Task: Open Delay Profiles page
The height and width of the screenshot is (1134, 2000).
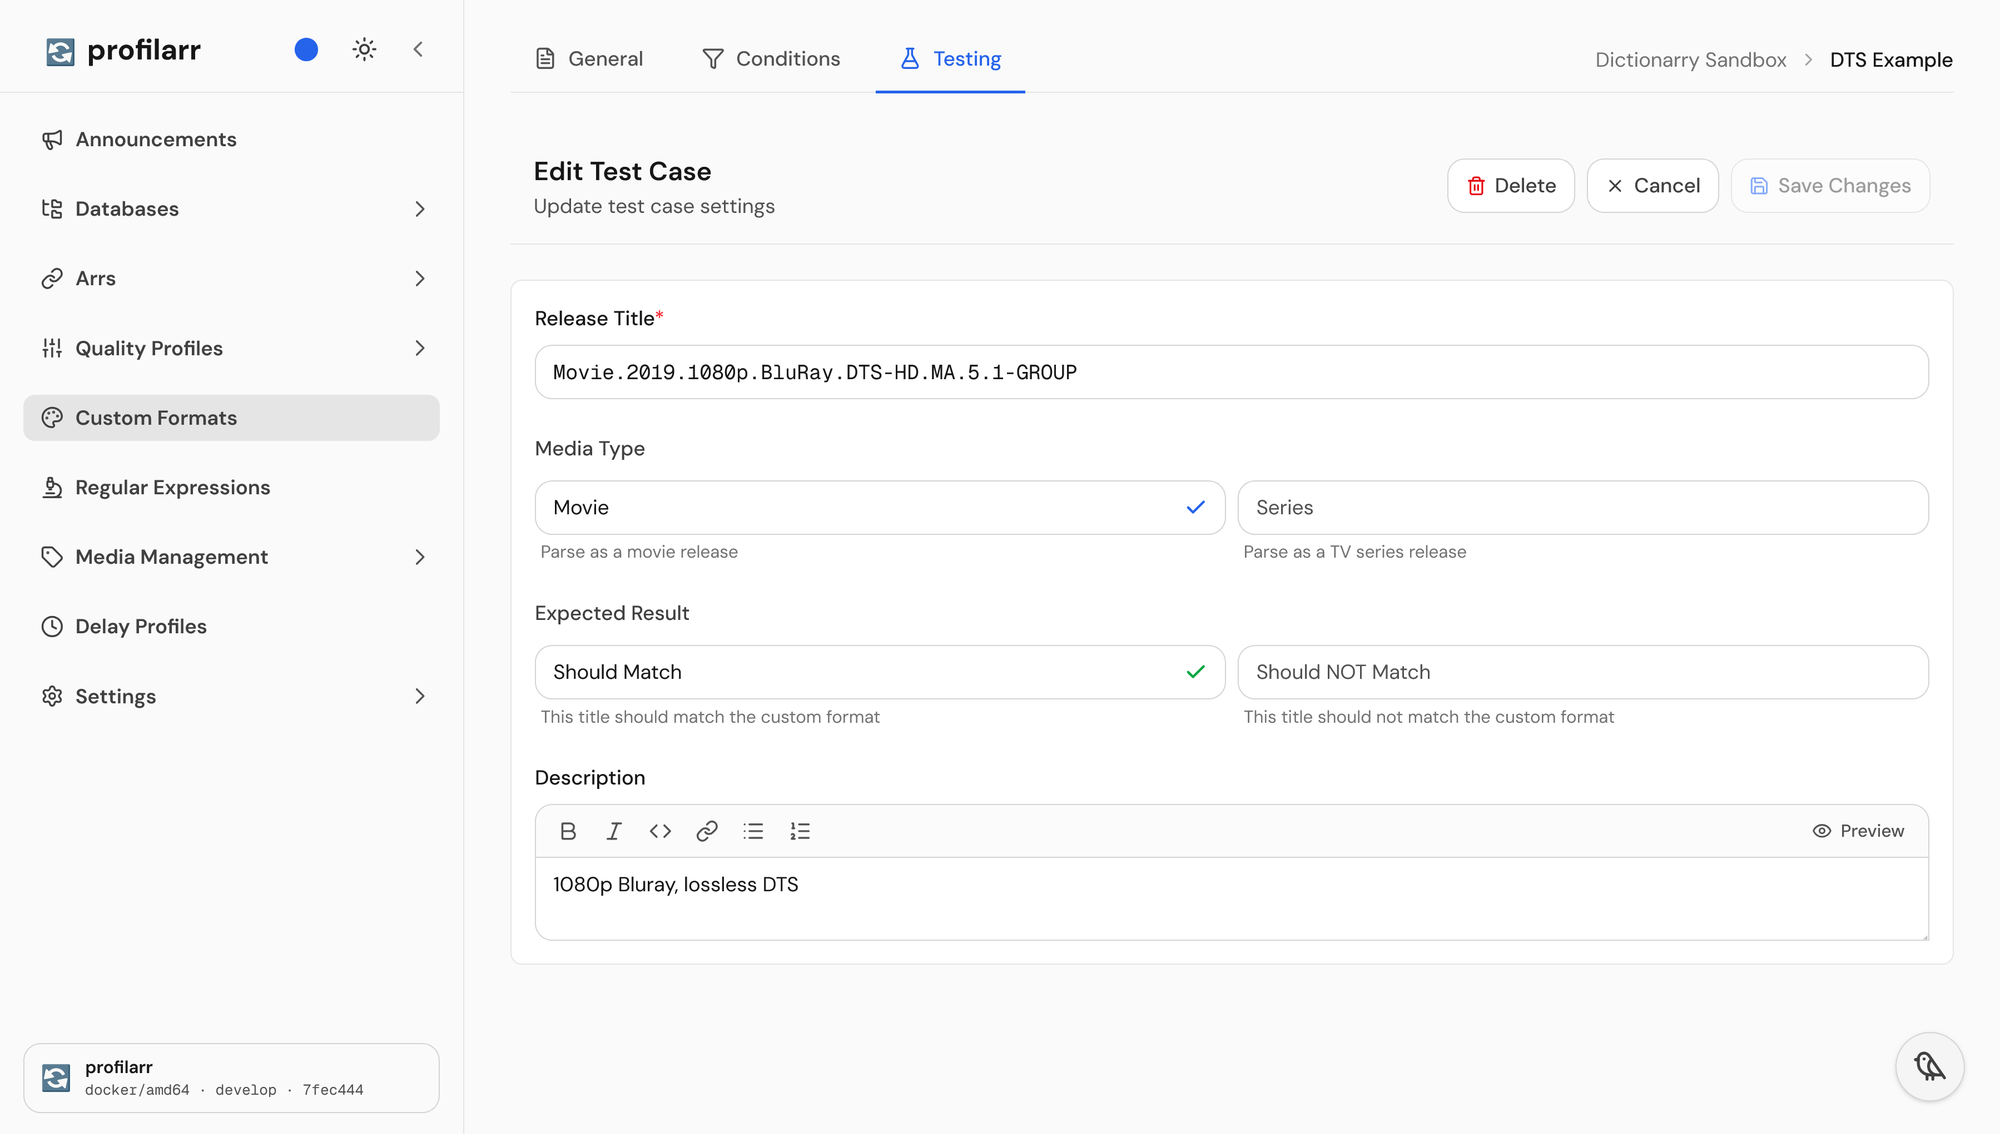Action: (231, 626)
